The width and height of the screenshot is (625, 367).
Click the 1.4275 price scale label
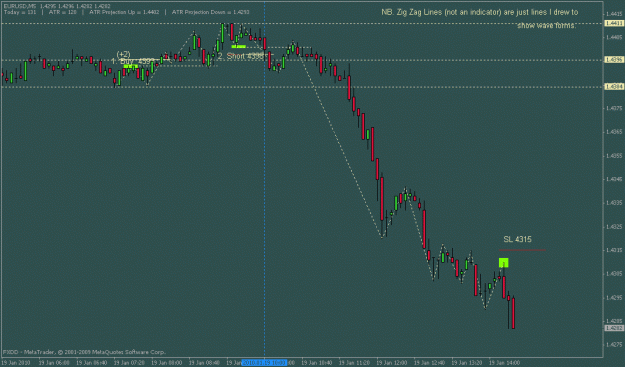click(614, 345)
